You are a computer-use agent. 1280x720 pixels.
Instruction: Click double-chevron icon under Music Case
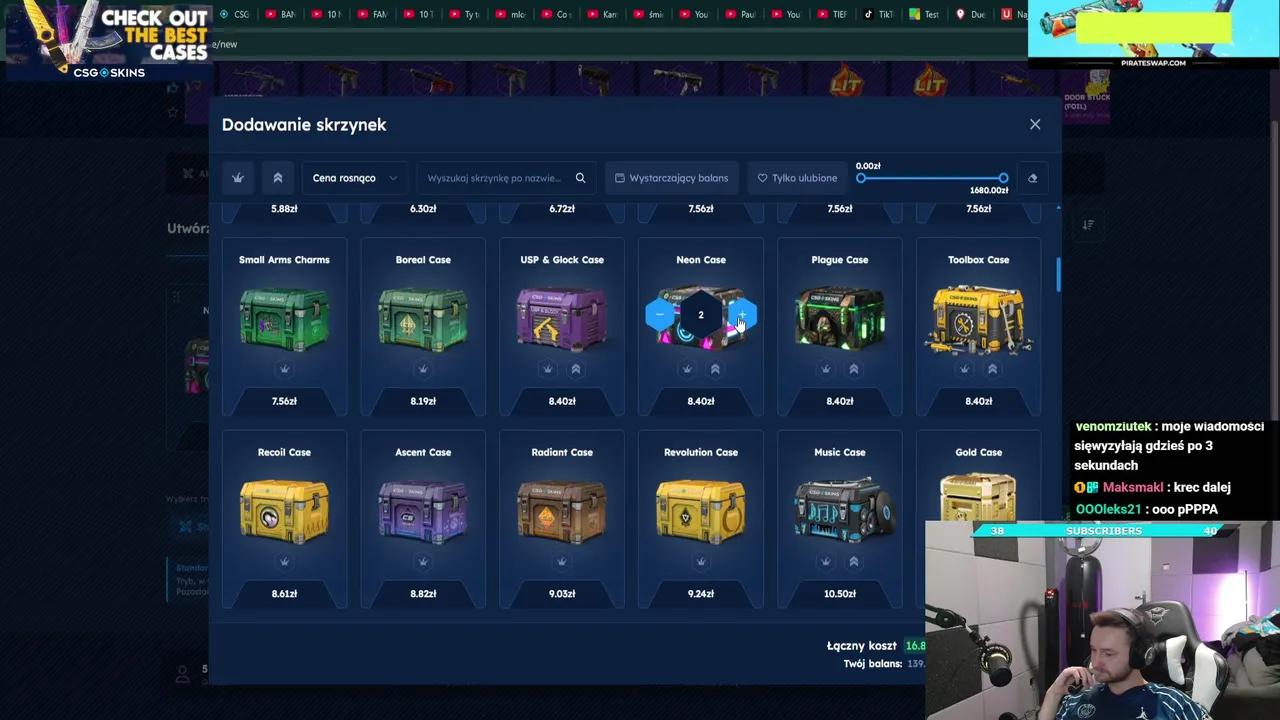pos(854,562)
